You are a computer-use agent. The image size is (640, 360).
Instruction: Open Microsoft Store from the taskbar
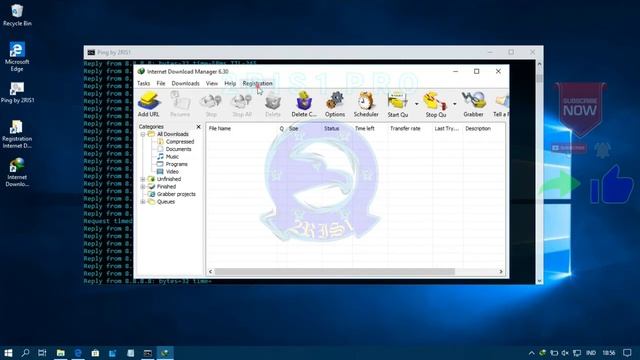point(95,353)
